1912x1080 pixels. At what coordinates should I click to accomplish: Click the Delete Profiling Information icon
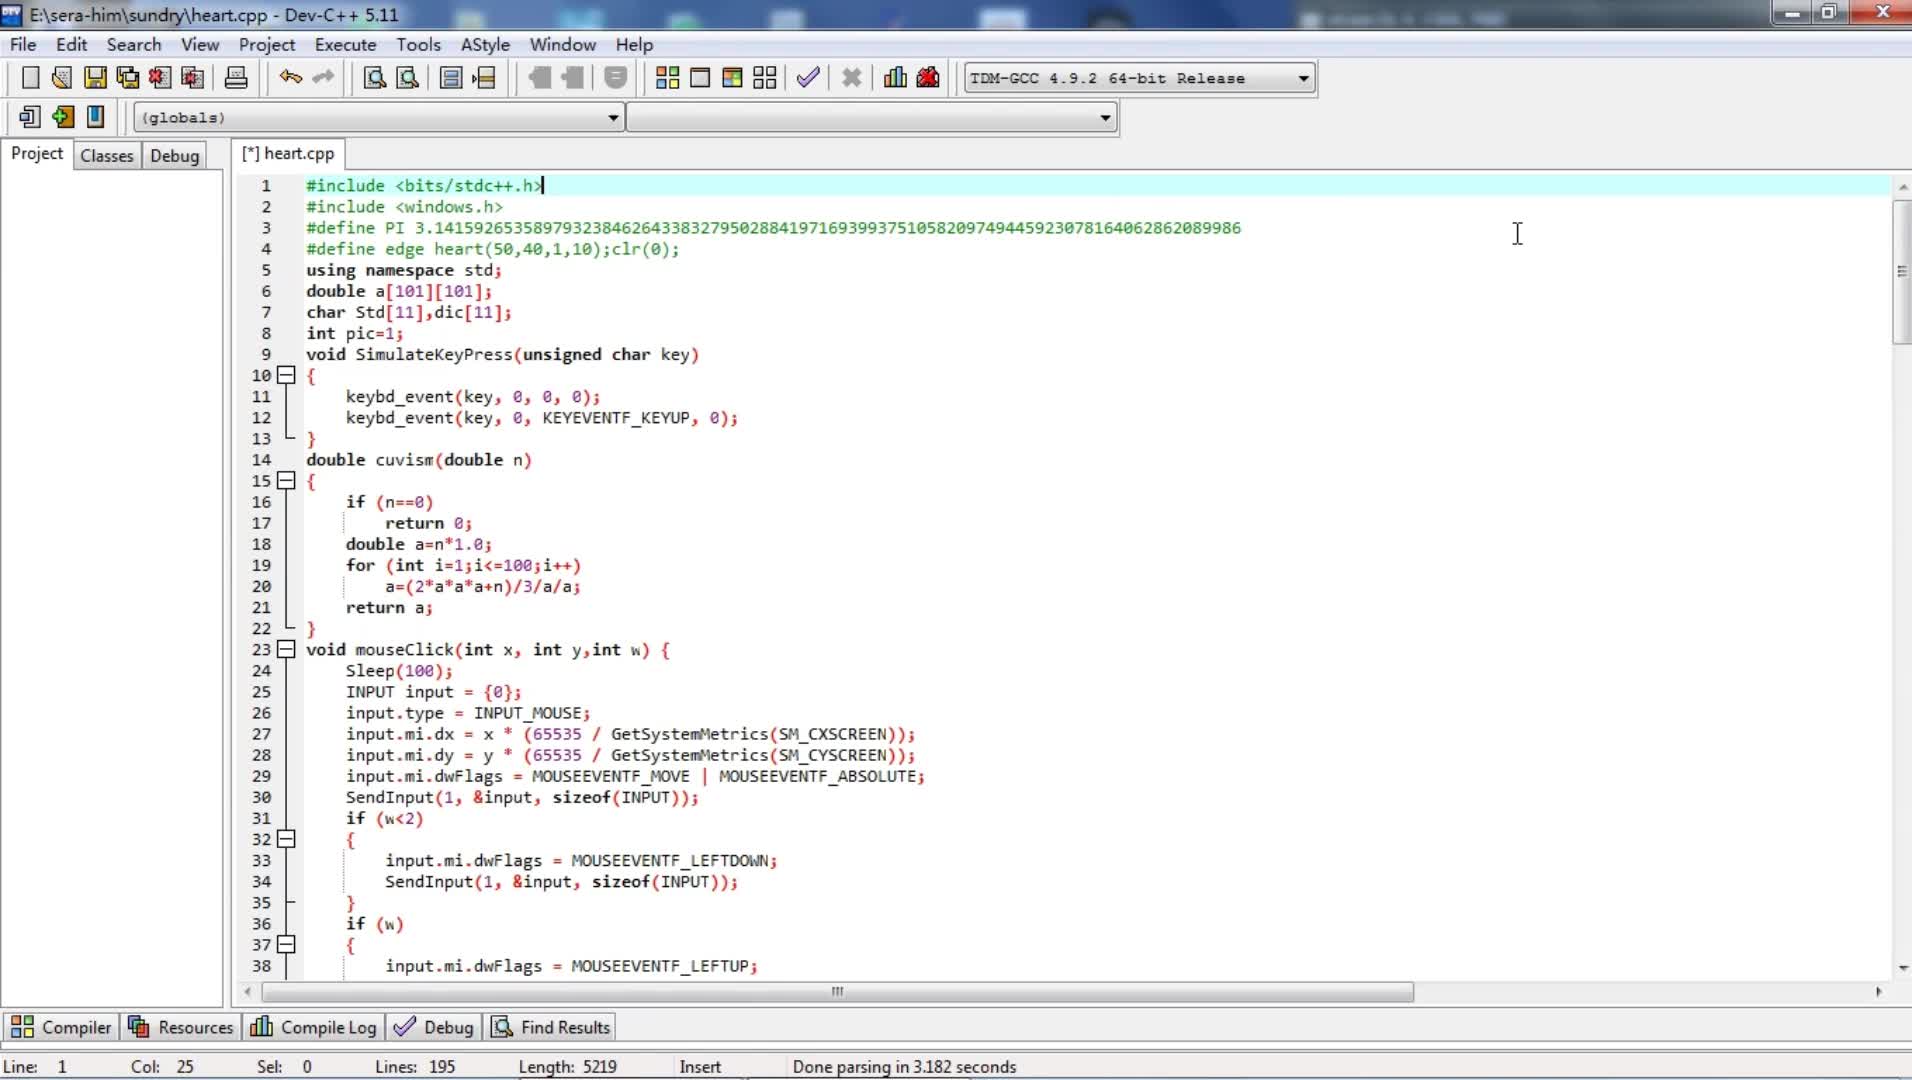point(928,78)
